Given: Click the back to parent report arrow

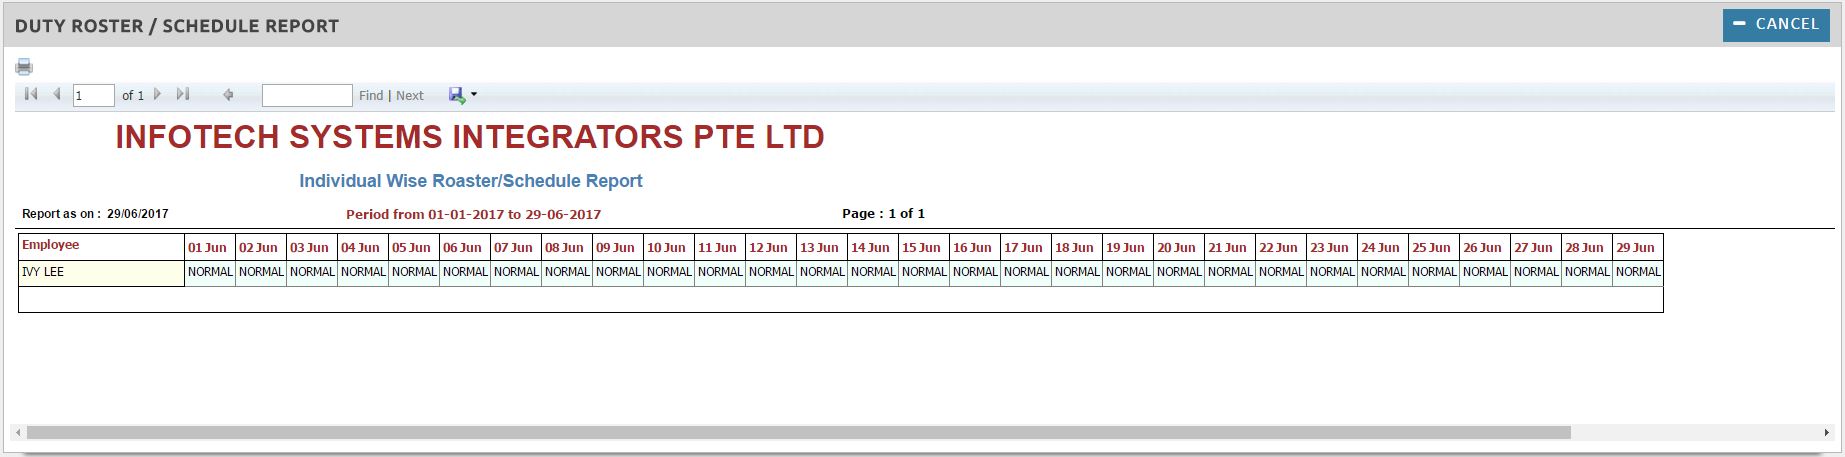Looking at the screenshot, I should [228, 95].
